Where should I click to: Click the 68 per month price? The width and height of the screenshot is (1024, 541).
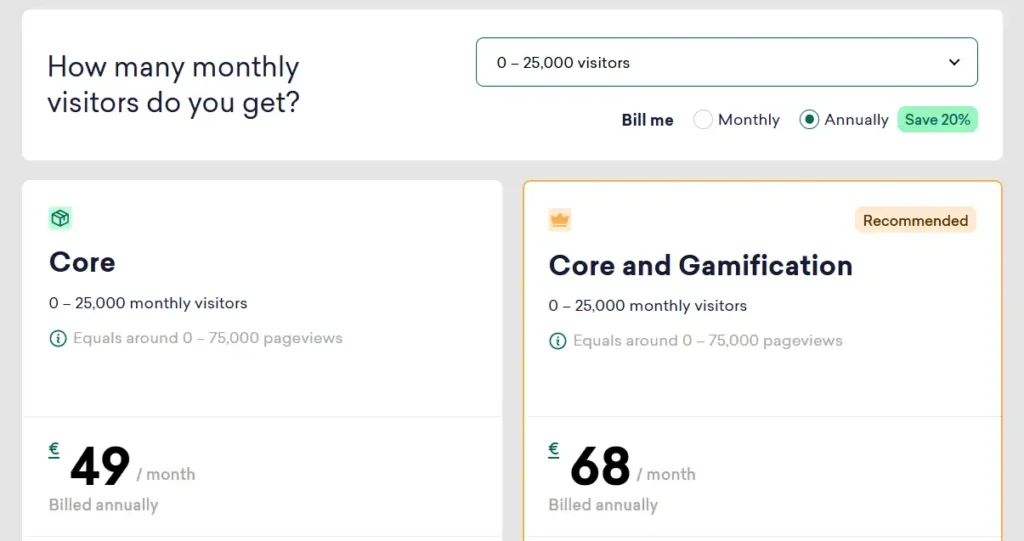point(600,467)
